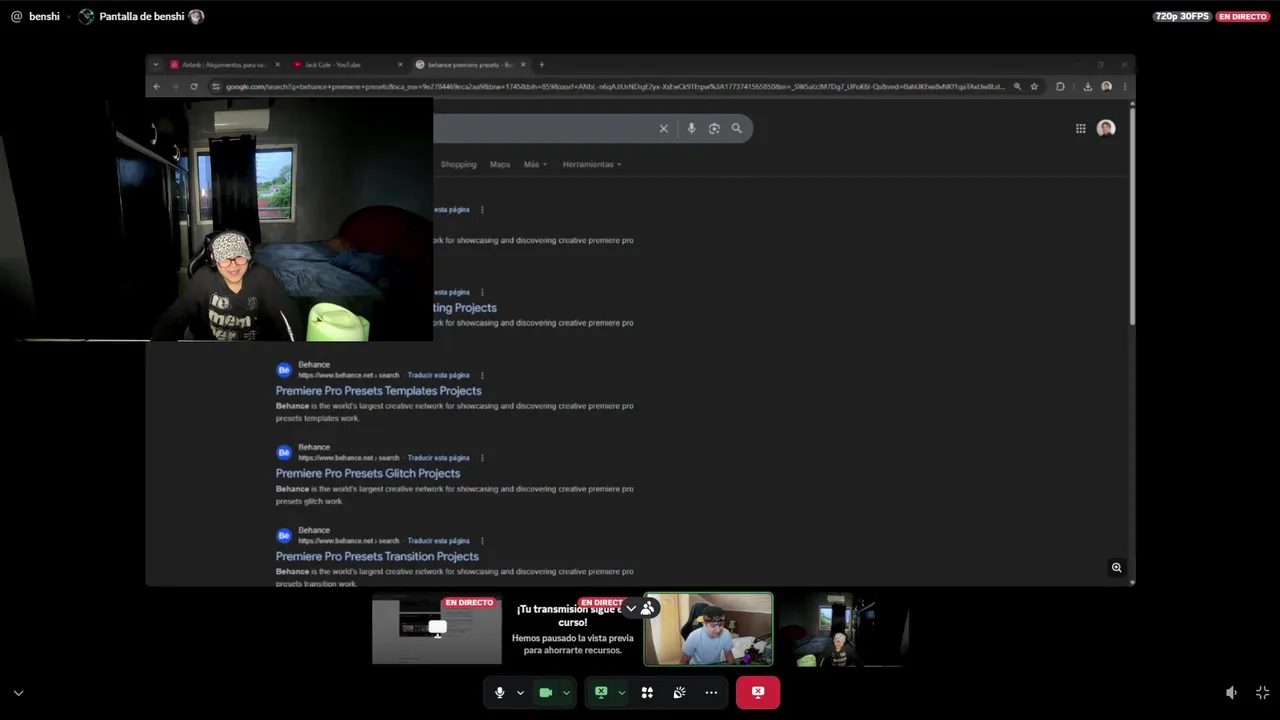Image resolution: width=1280 pixels, height=720 pixels.
Task: Mute the microphone in call controls
Action: (499, 692)
